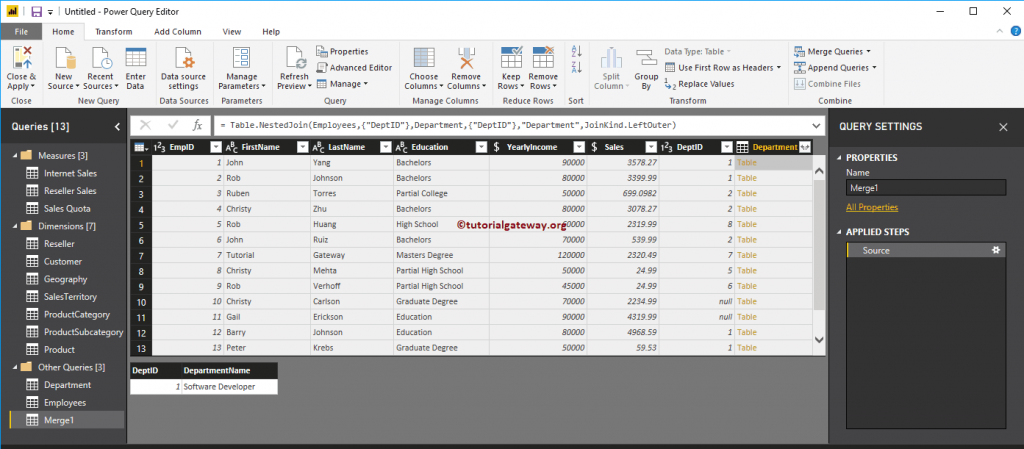
Task: Open YearlyIncome filter dropdown
Action: tap(579, 147)
